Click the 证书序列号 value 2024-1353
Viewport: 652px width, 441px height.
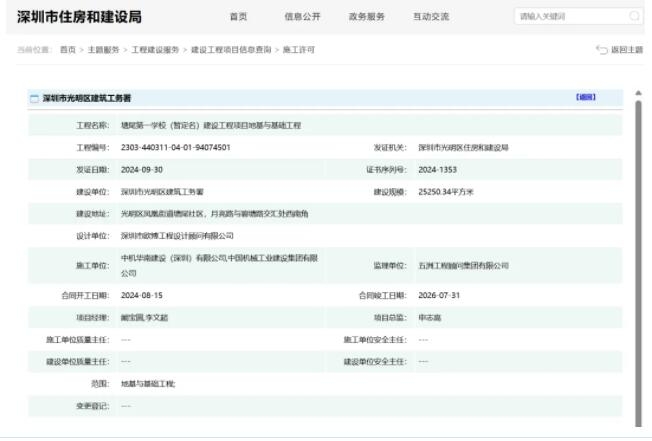click(439, 169)
